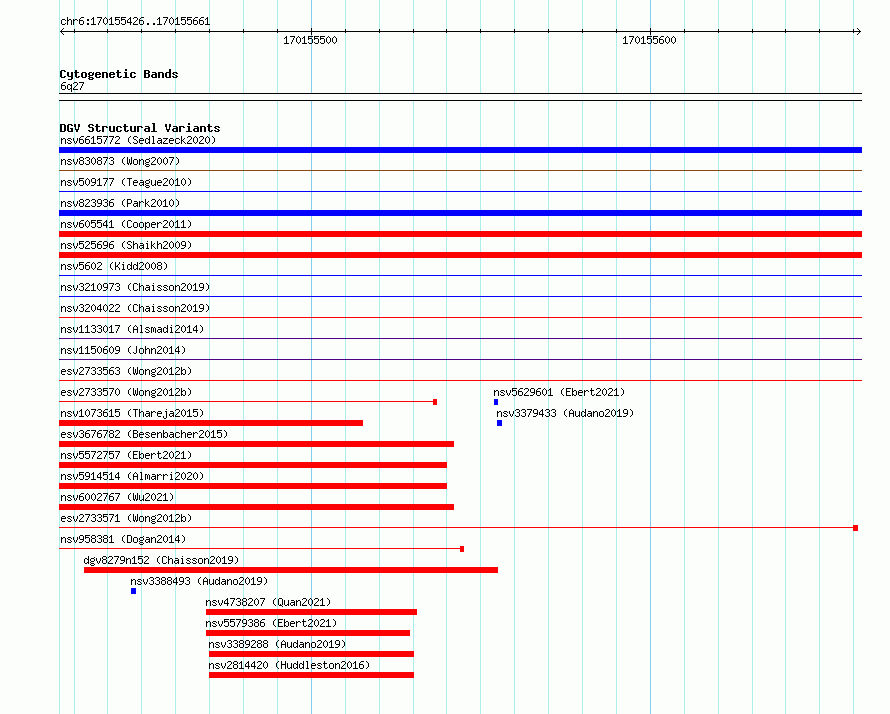Click the red bar under esv3676782
The width and height of the screenshot is (890, 714).
257,444
